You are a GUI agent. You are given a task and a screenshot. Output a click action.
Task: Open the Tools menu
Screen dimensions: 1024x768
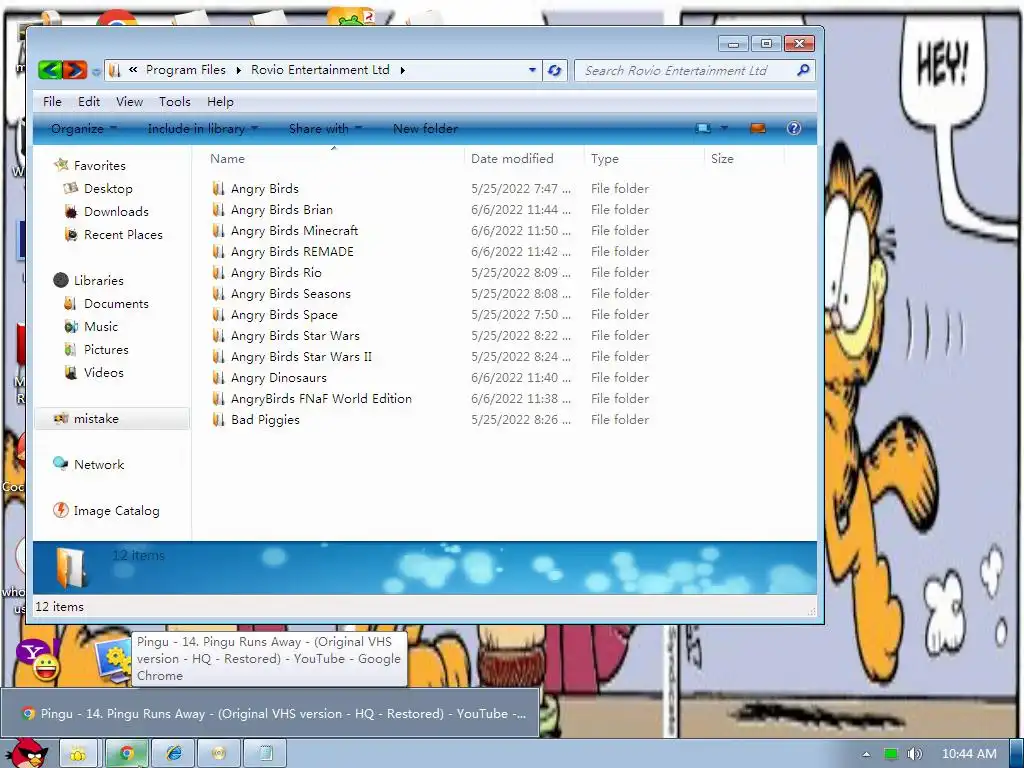[174, 102]
